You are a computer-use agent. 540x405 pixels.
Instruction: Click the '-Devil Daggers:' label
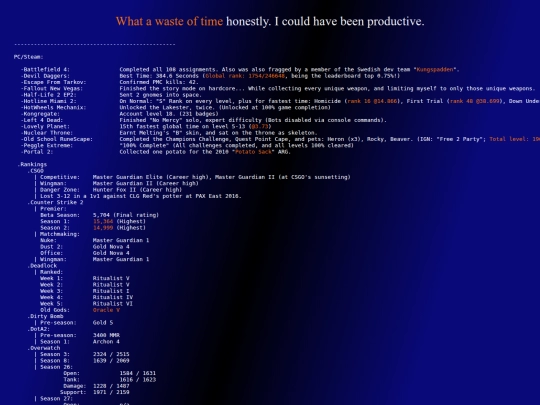pyautogui.click(x=45, y=76)
